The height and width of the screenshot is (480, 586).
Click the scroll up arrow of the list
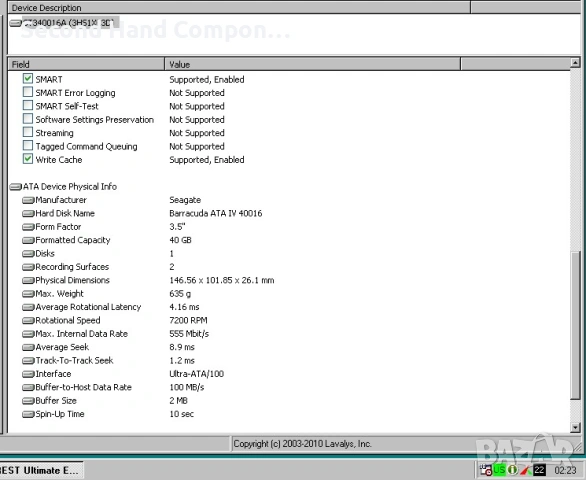coord(575,63)
